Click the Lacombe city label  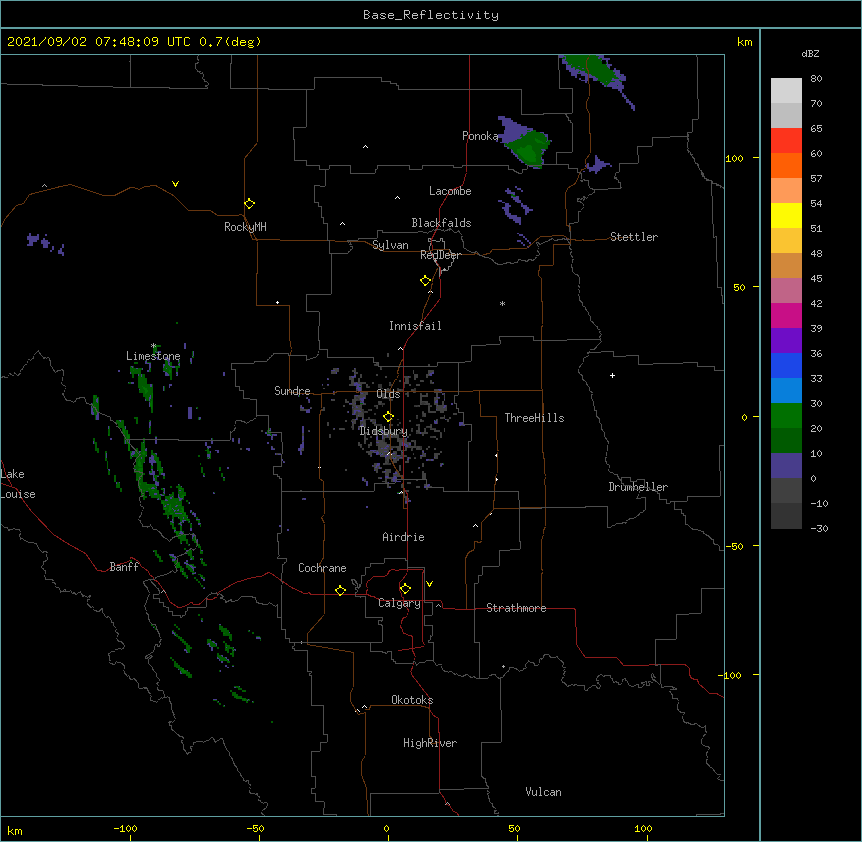[x=450, y=191]
